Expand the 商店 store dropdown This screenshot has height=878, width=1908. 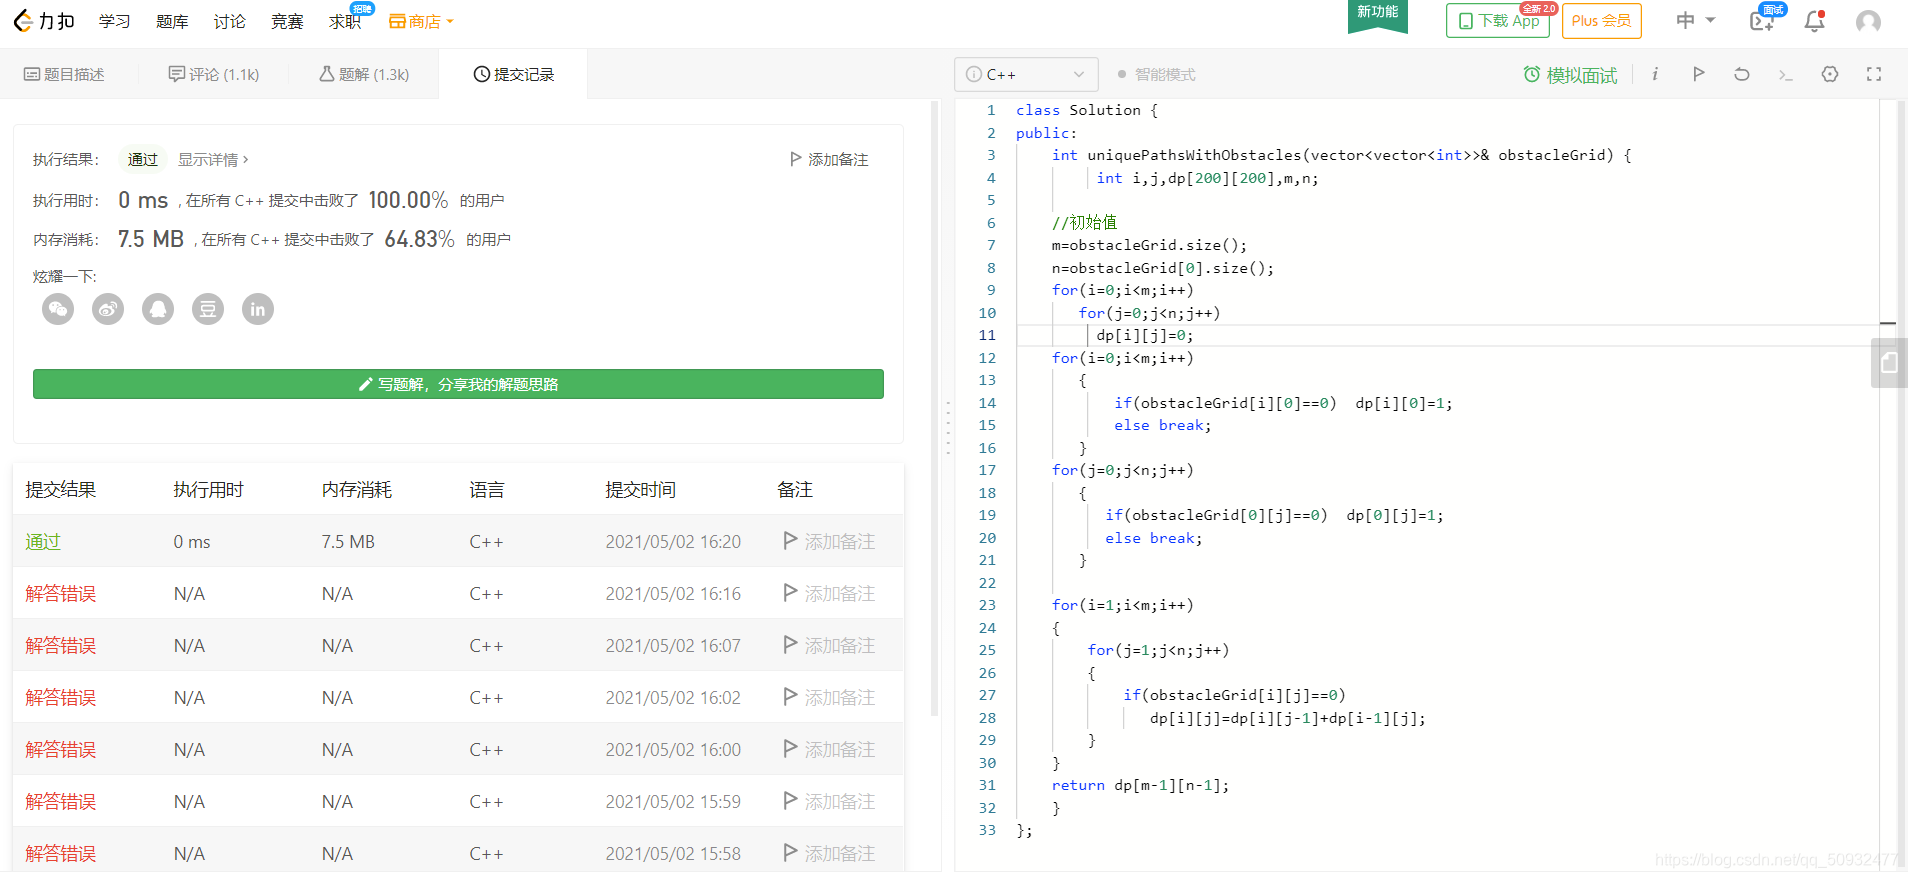421,21
